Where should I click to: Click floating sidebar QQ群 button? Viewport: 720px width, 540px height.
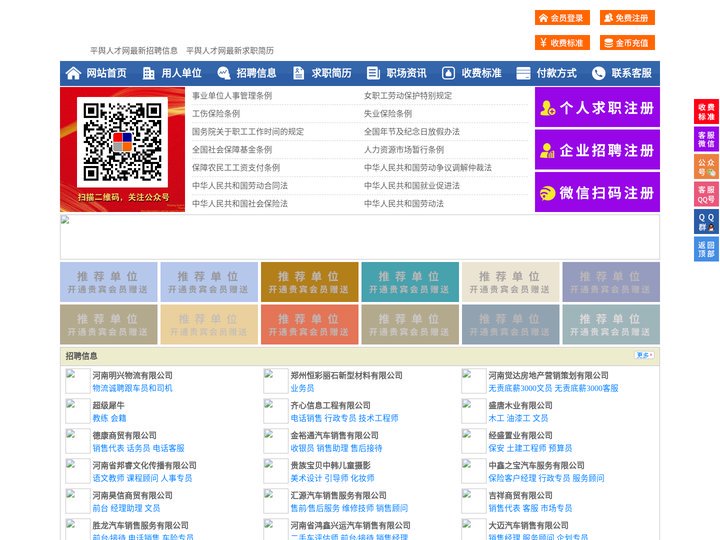(706, 222)
